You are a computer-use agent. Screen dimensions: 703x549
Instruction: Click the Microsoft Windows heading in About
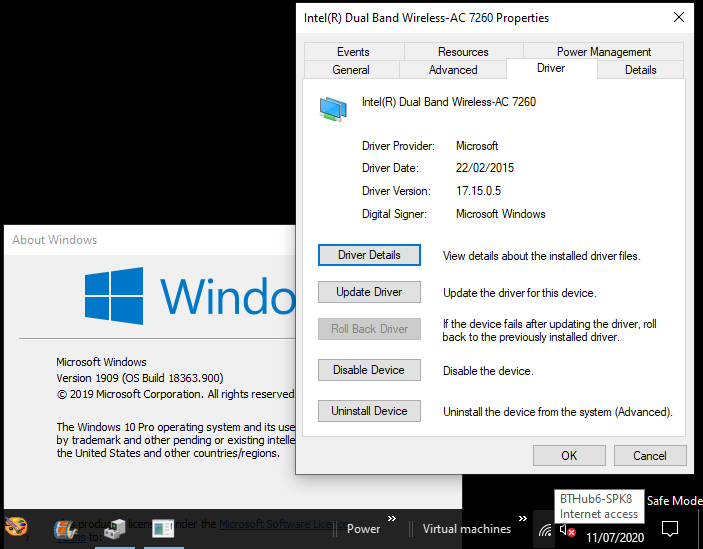(101, 362)
